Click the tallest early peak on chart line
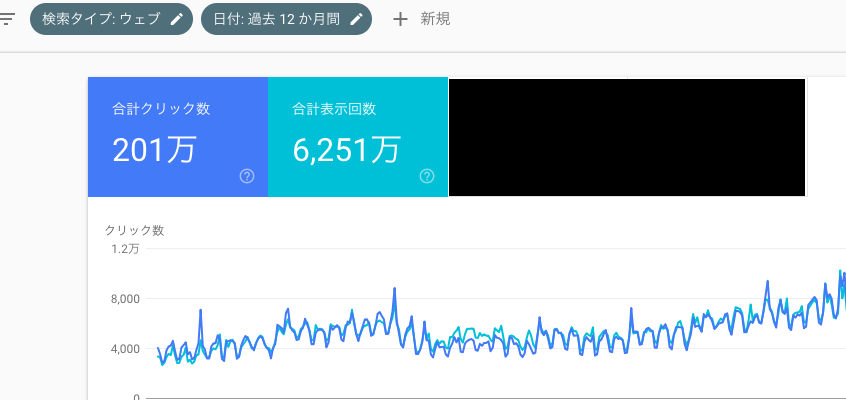 pos(394,289)
